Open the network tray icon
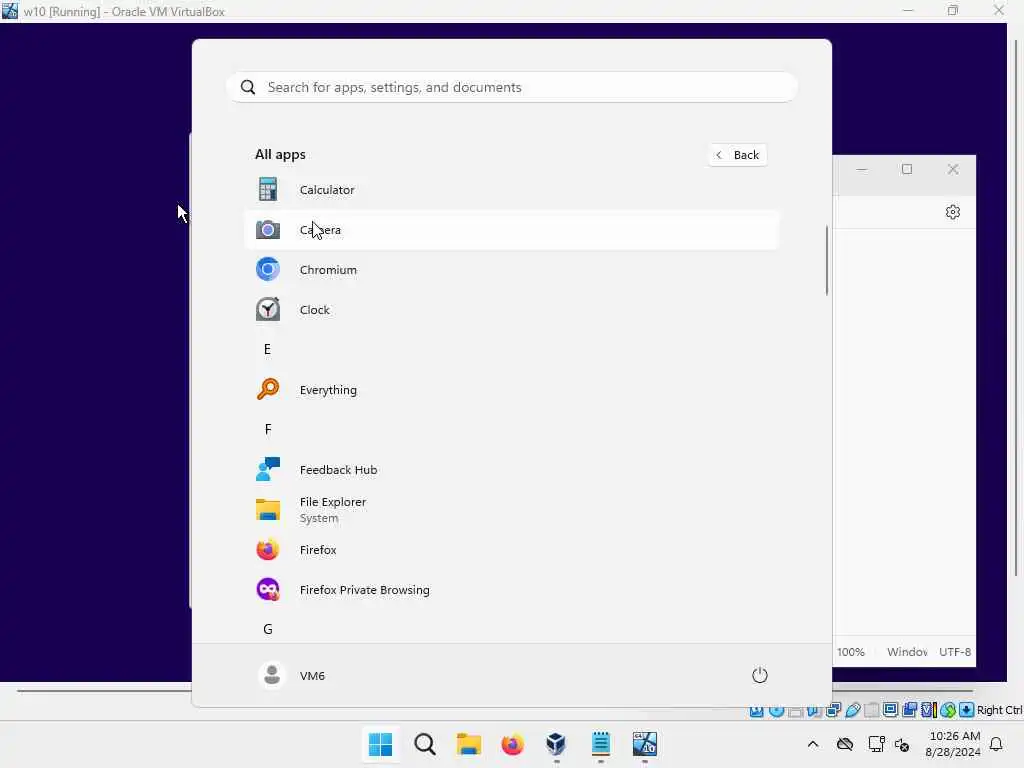This screenshot has height=768, width=1024. point(876,744)
